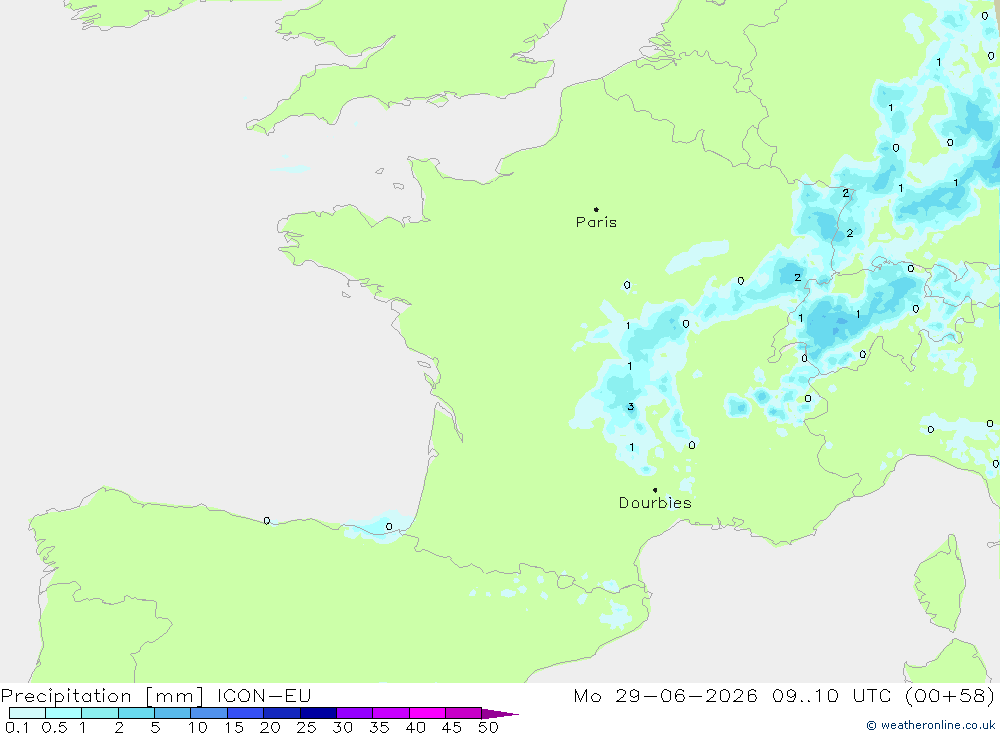Select the 30–35 mm purple legend swatch
The height and width of the screenshot is (733, 1000).
coord(354,713)
